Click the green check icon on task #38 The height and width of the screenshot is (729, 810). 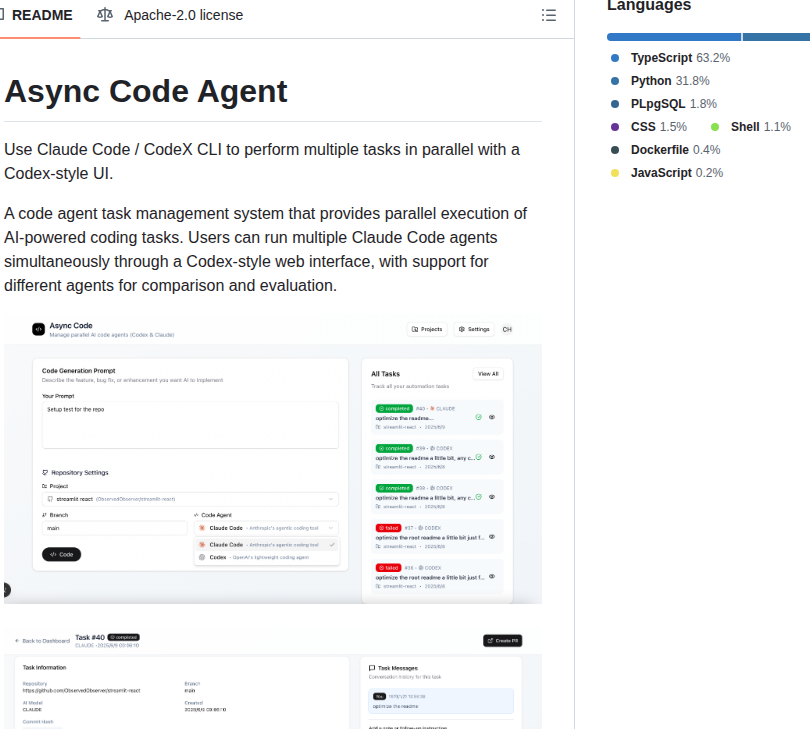tap(478, 497)
